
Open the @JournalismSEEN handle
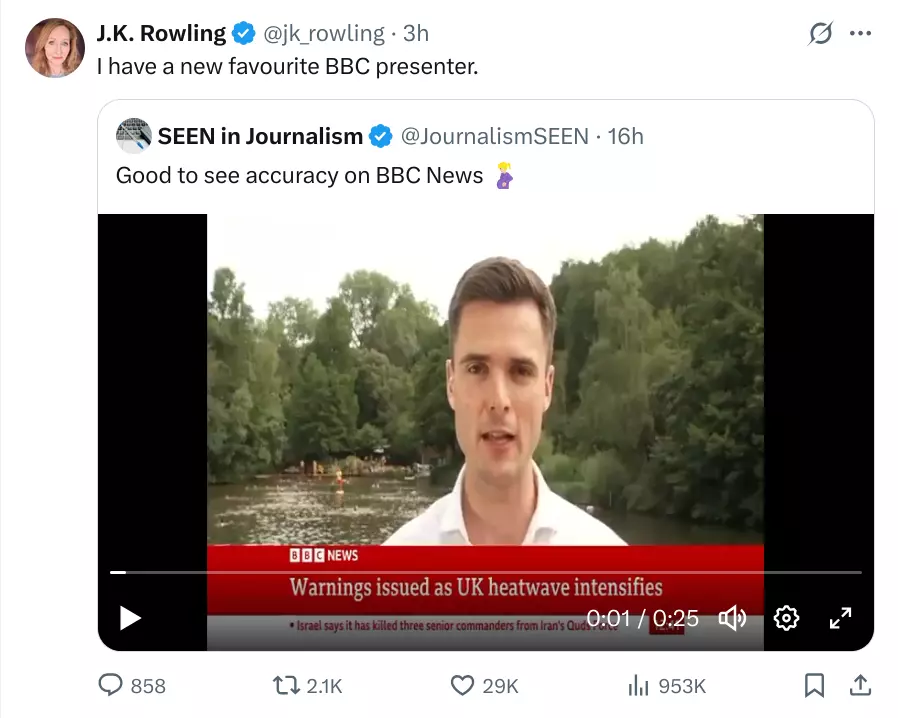tap(494, 136)
